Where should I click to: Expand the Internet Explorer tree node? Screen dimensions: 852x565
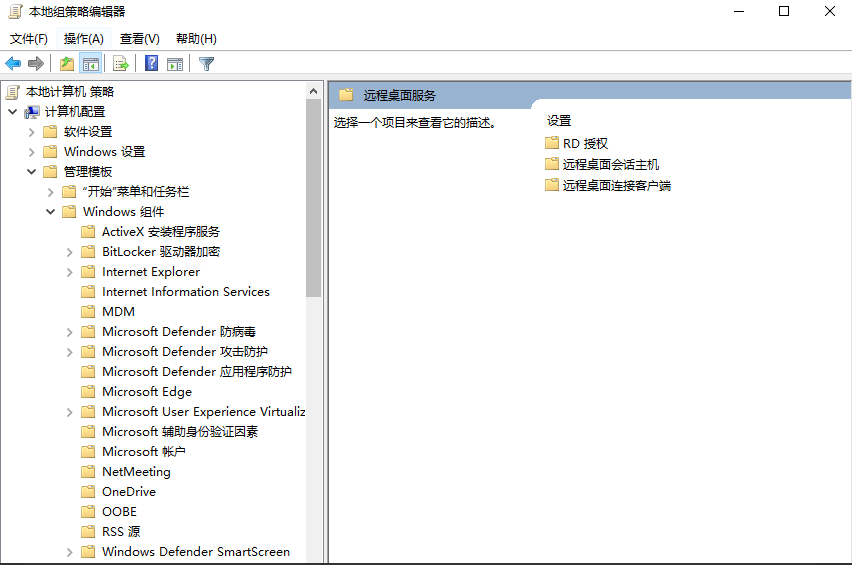[x=69, y=272]
